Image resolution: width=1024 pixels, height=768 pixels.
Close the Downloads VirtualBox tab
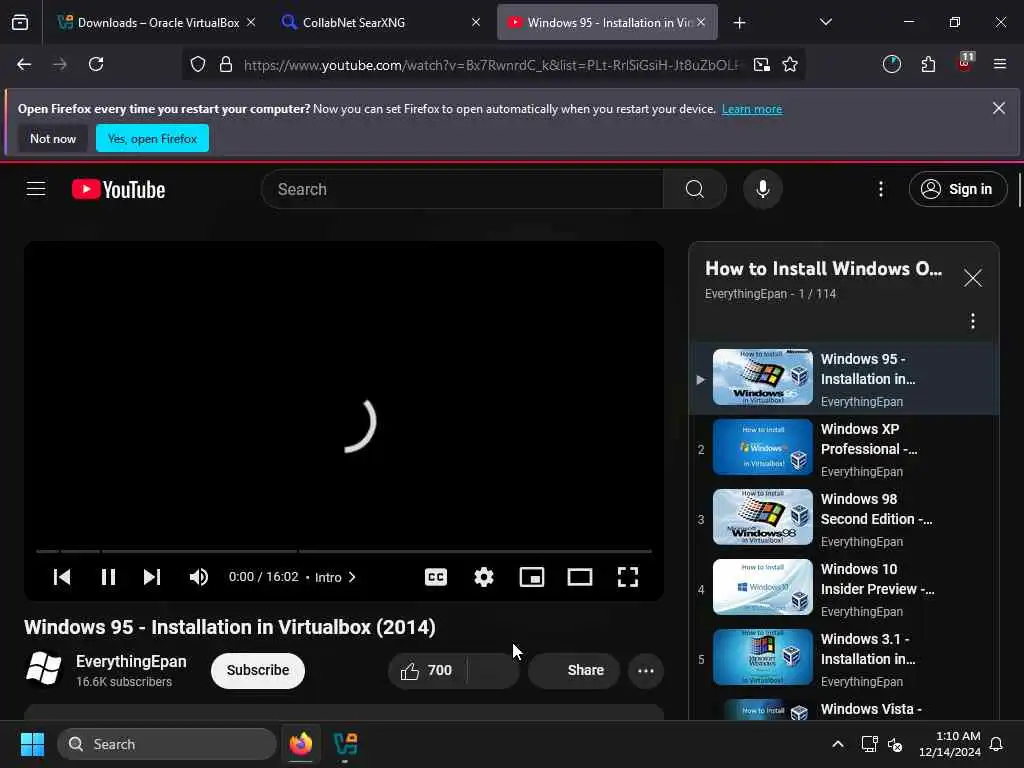251,22
